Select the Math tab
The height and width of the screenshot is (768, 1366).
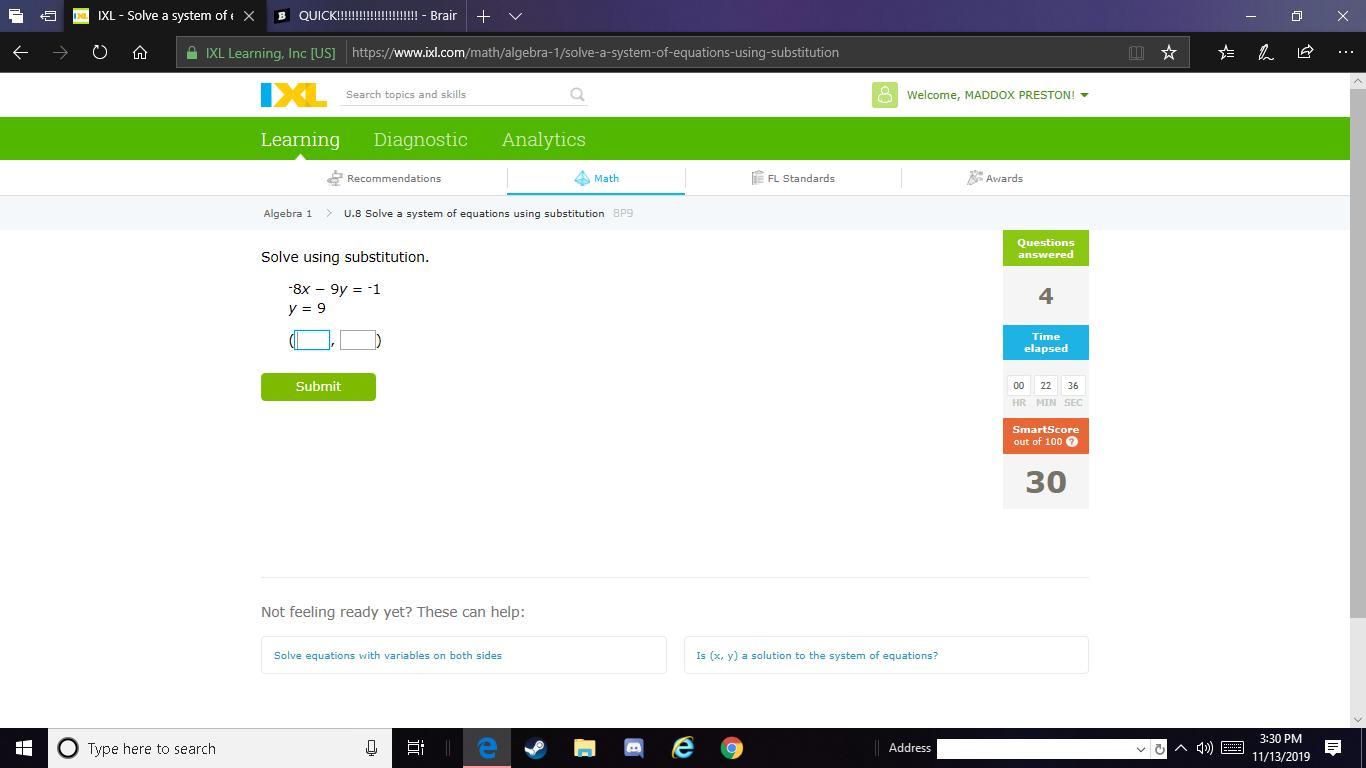(x=596, y=178)
